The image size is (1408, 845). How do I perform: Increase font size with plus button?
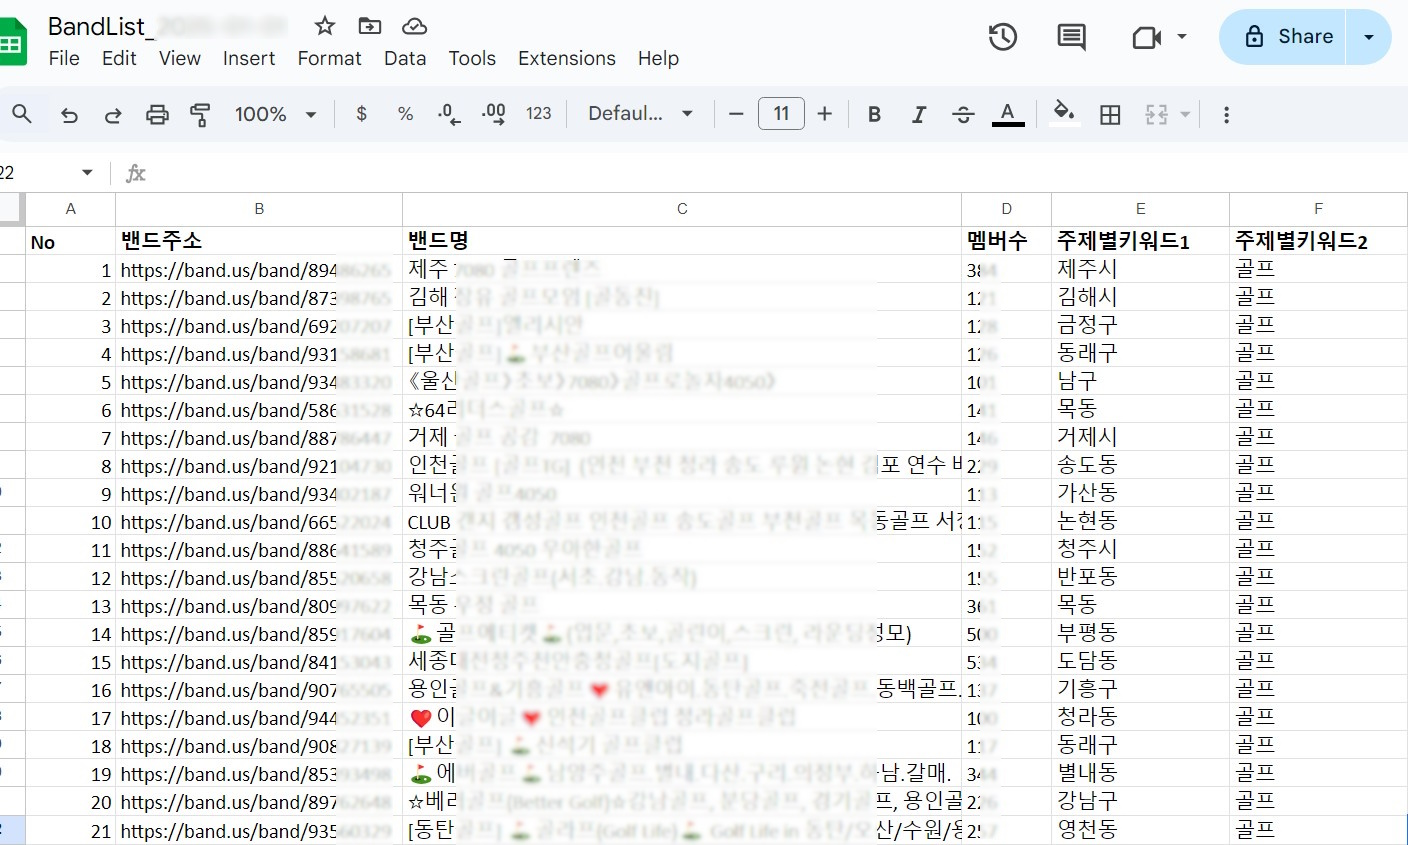point(824,115)
